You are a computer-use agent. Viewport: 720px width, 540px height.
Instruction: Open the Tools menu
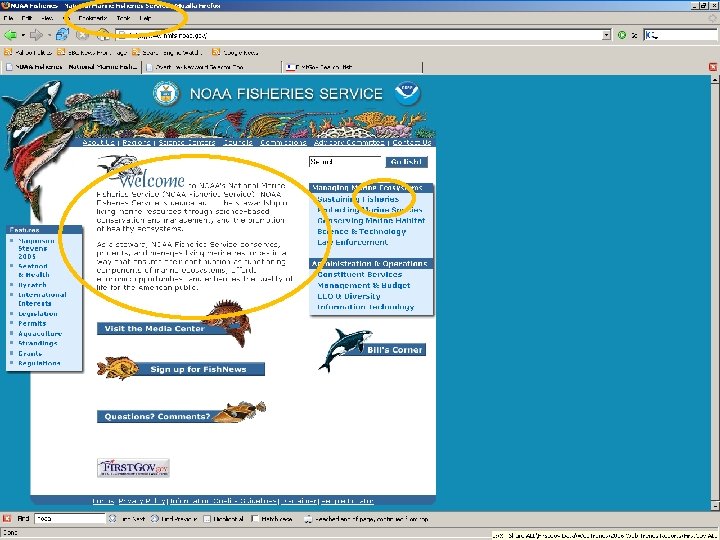[x=123, y=18]
